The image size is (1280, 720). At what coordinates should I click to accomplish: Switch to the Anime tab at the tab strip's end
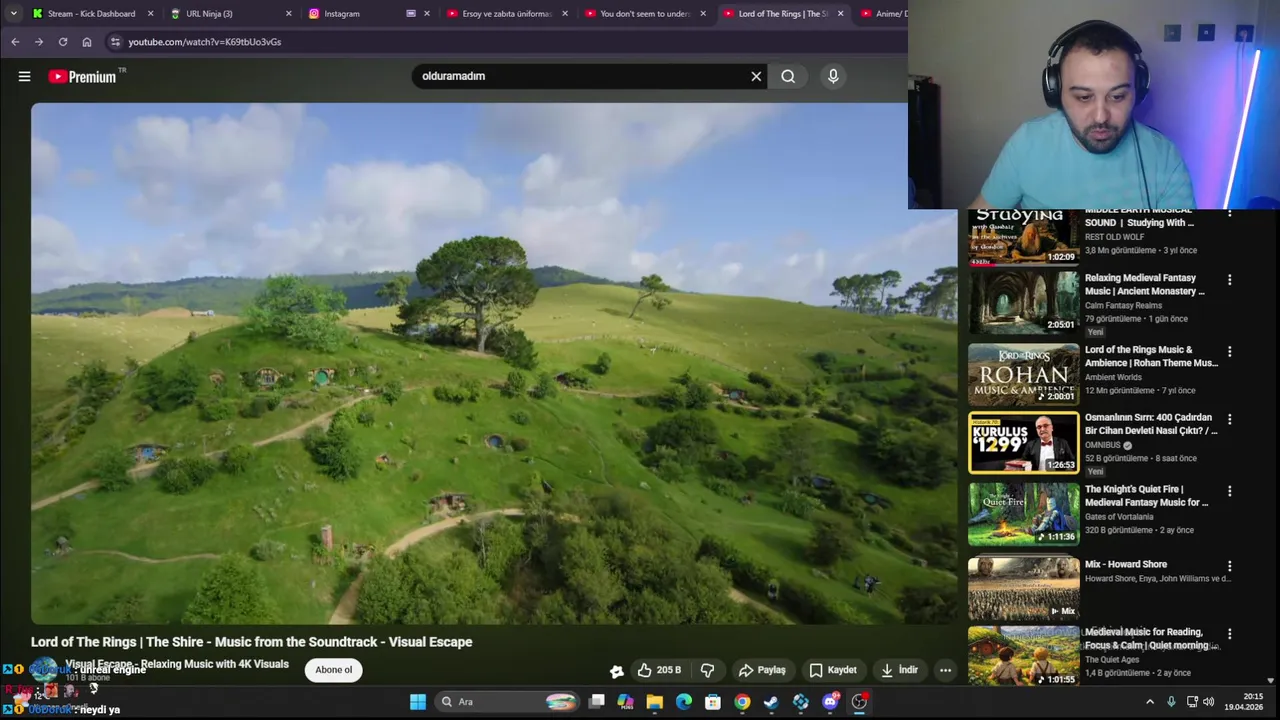884,14
